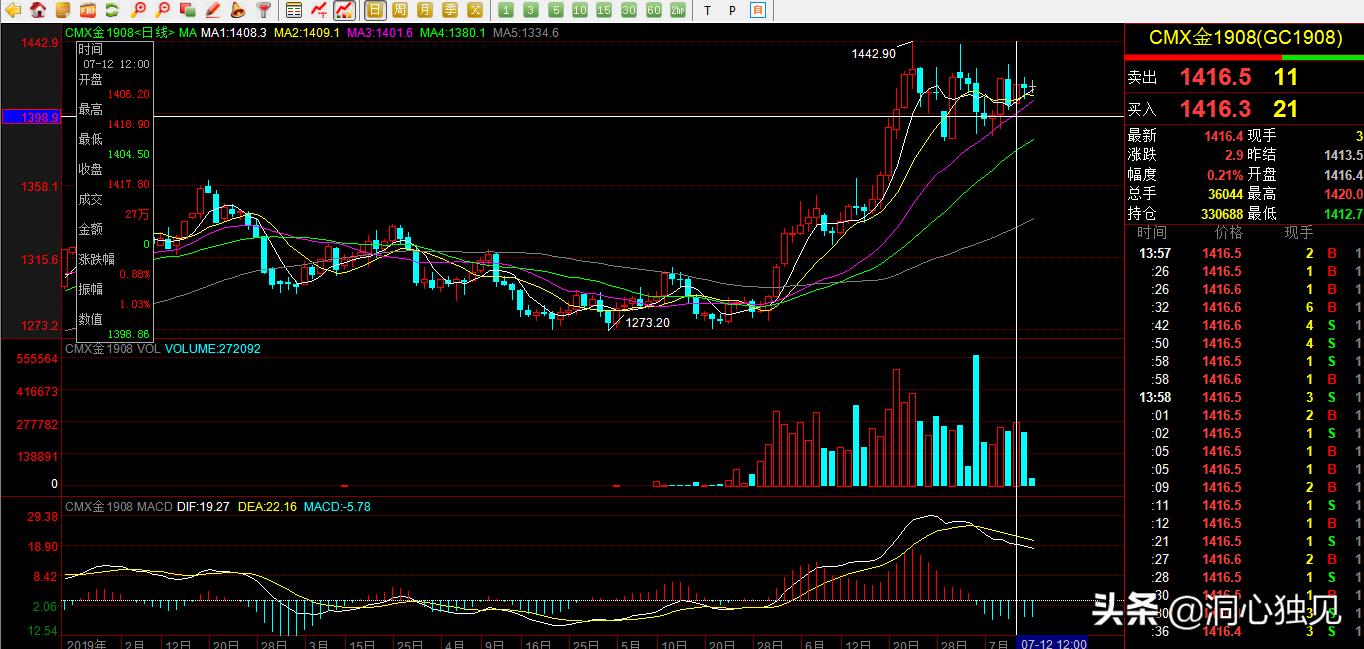Click the CMX金1908(GC1908) contract title
Image resolution: width=1364 pixels, height=649 pixels.
(1244, 38)
